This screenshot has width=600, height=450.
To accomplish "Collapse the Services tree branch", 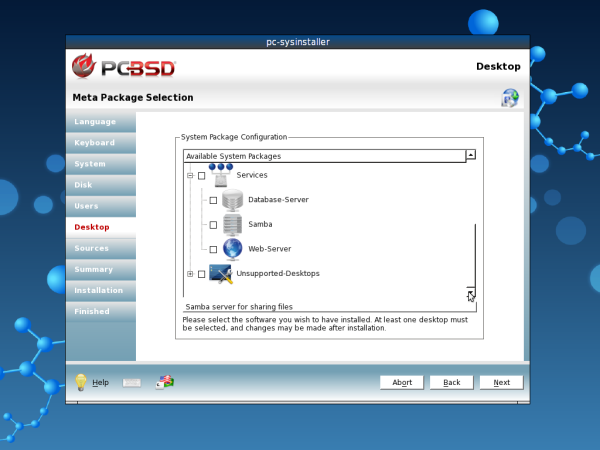I will point(189,176).
